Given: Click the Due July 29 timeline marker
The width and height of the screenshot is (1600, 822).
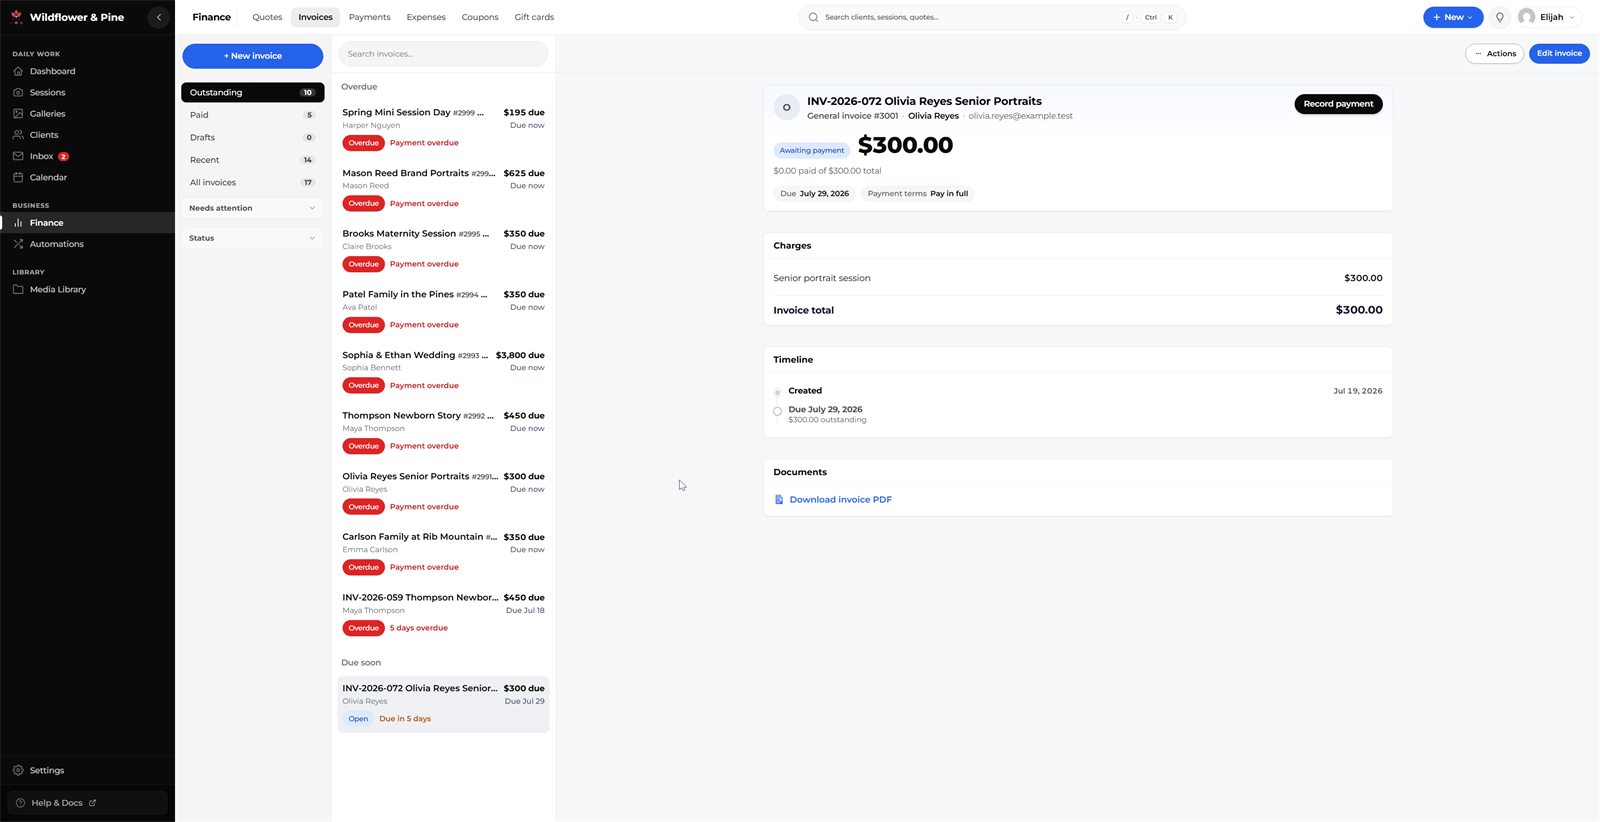Looking at the screenshot, I should tap(777, 411).
